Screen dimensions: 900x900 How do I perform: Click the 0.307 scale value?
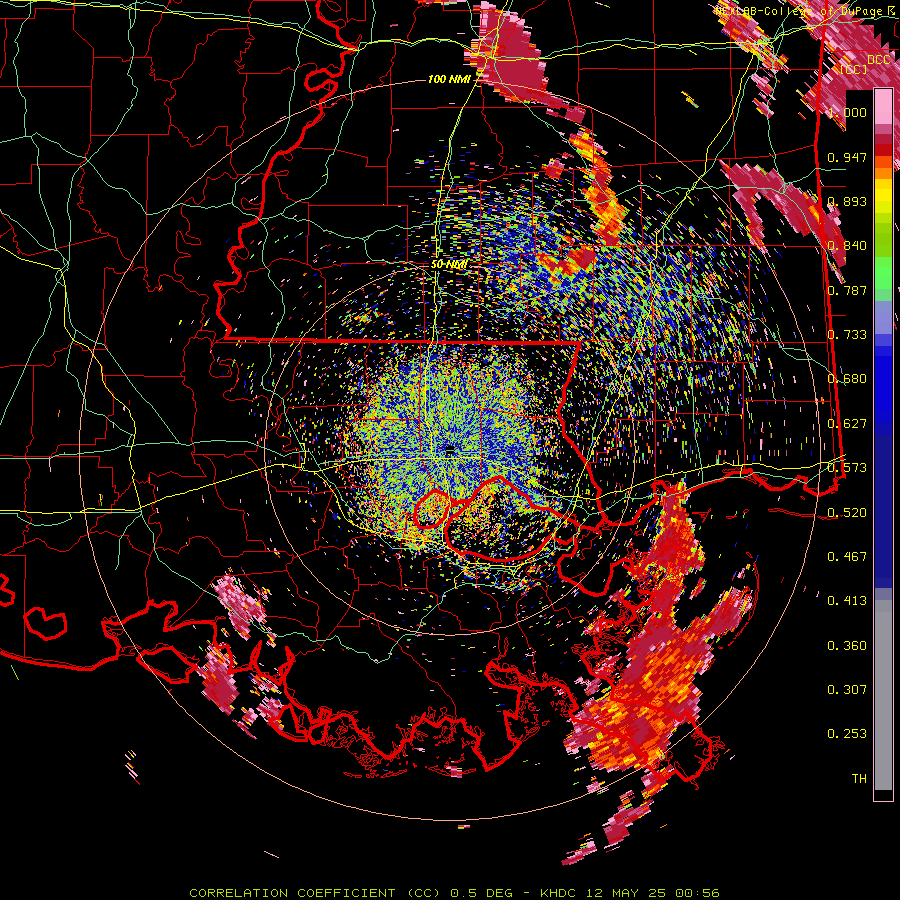(847, 690)
